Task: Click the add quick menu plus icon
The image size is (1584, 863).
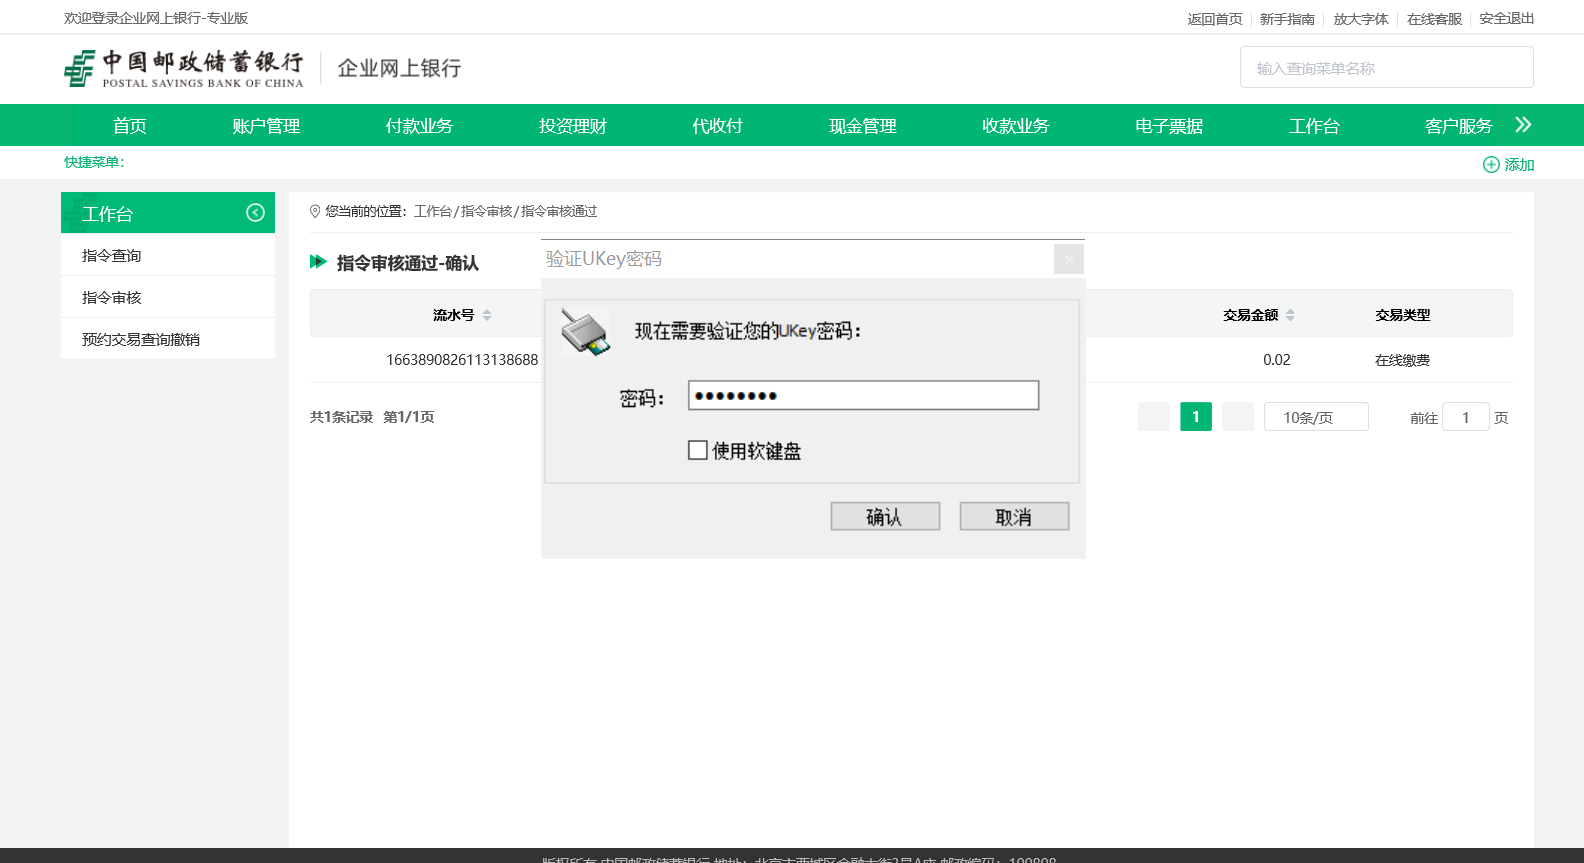Action: click(1491, 165)
